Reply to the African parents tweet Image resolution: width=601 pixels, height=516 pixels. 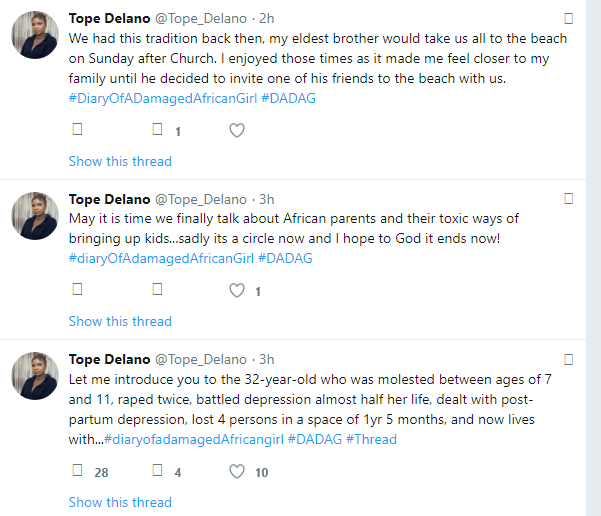coord(78,290)
